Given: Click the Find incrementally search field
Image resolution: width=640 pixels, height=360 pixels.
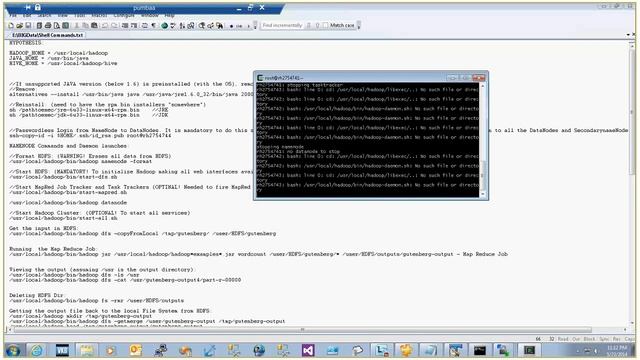Looking at the screenshot, I should click(282, 25).
